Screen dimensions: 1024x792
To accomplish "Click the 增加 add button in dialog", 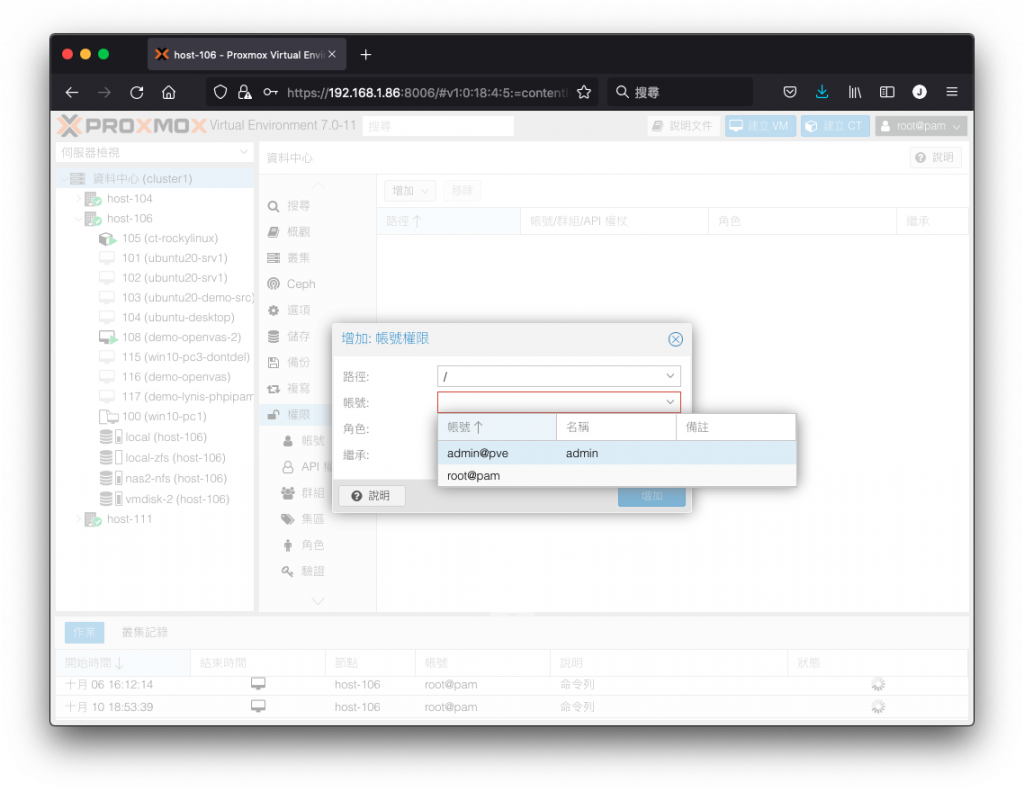I will pyautogui.click(x=652, y=496).
